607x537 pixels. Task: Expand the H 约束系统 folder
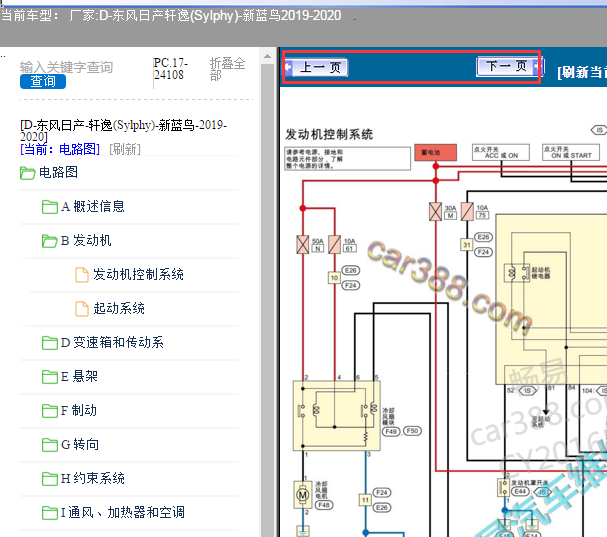click(x=93, y=479)
